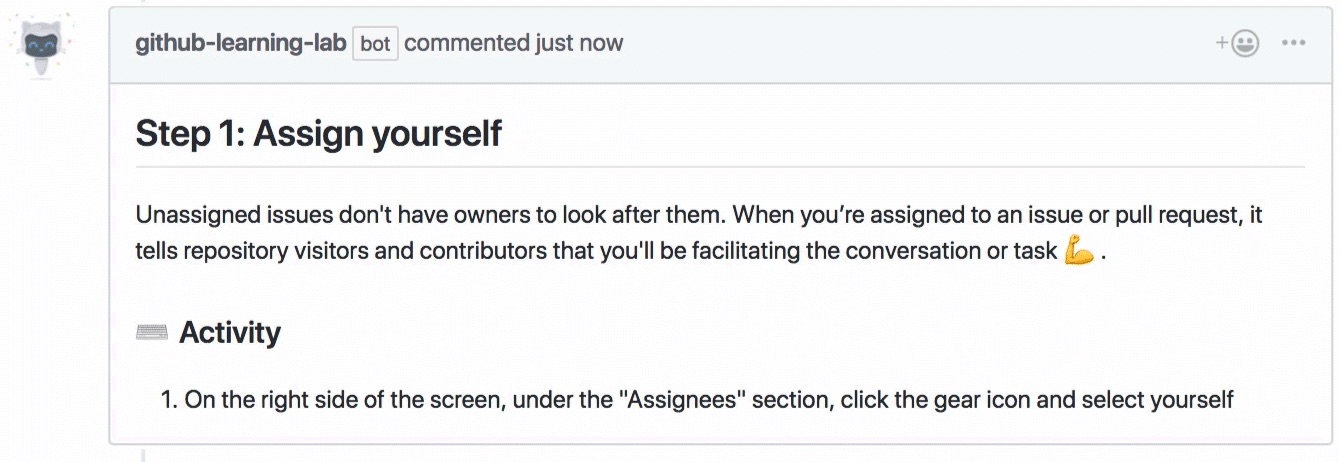
Task: Click the flexed bicep emoji
Action: pos(1078,251)
